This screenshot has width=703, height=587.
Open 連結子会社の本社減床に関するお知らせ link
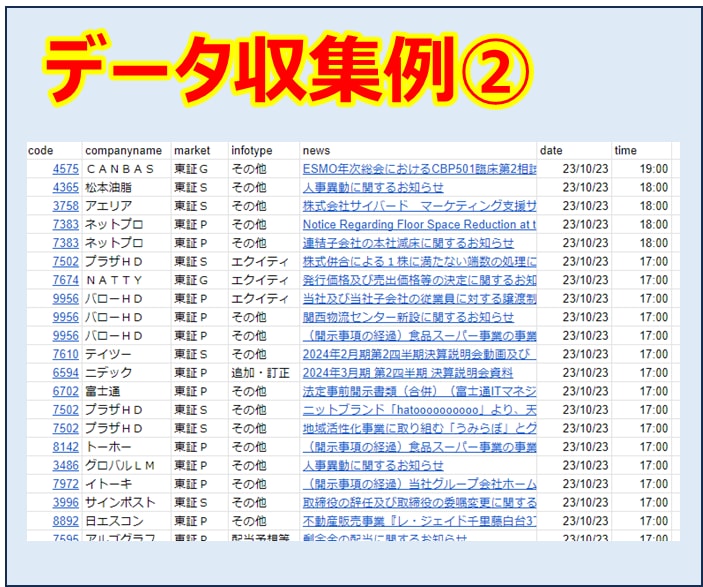pyautogui.click(x=408, y=243)
